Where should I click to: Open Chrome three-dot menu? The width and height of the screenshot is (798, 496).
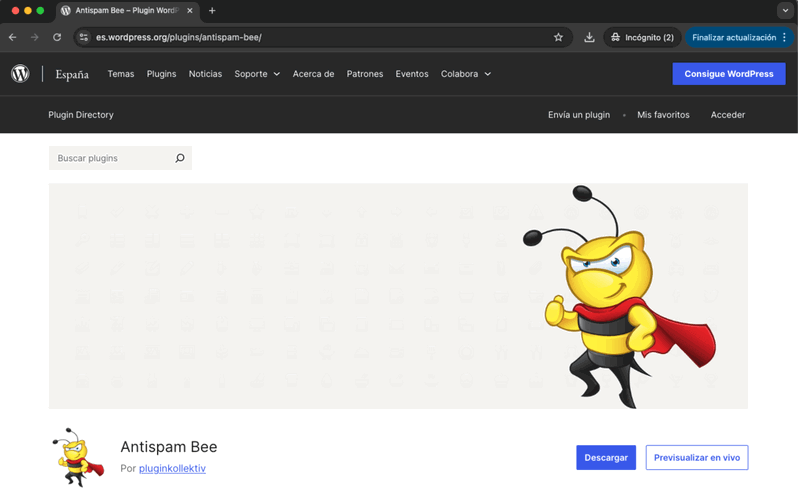click(785, 37)
